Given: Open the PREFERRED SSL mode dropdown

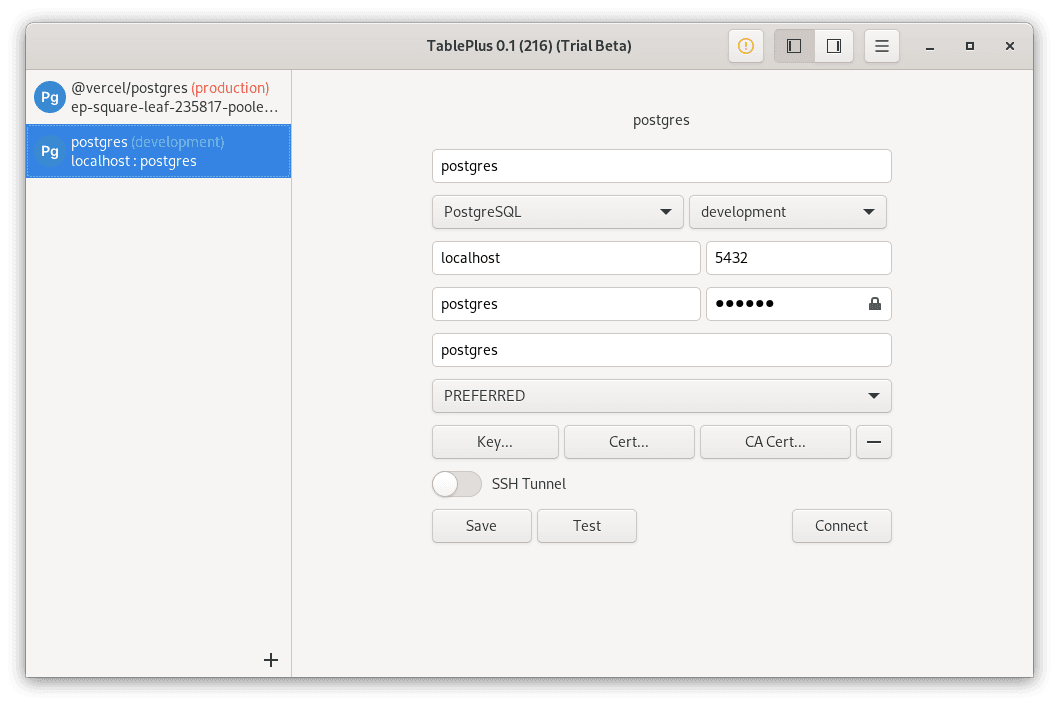Looking at the screenshot, I should click(x=661, y=396).
